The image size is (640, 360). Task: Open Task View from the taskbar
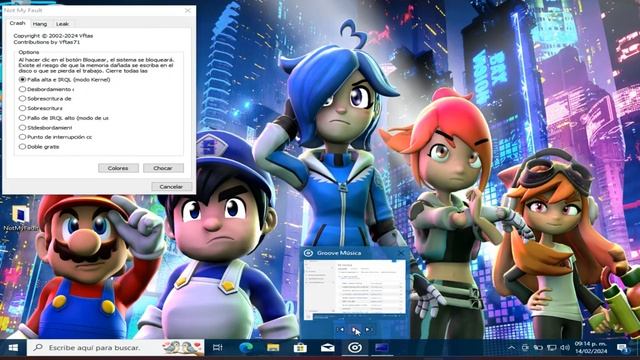pyautogui.click(x=218, y=348)
